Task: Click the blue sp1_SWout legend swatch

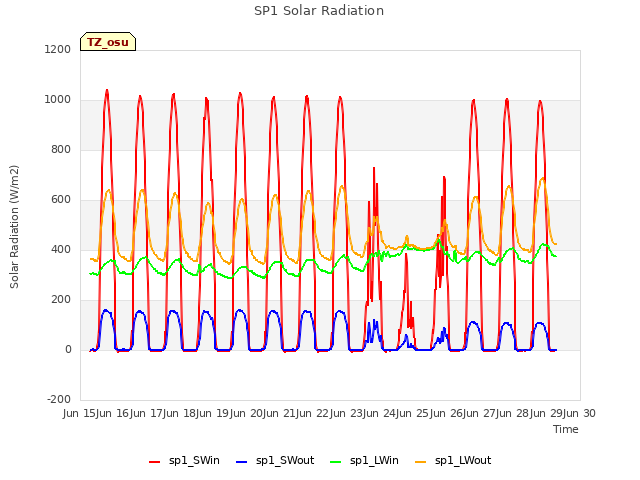Action: point(242,462)
